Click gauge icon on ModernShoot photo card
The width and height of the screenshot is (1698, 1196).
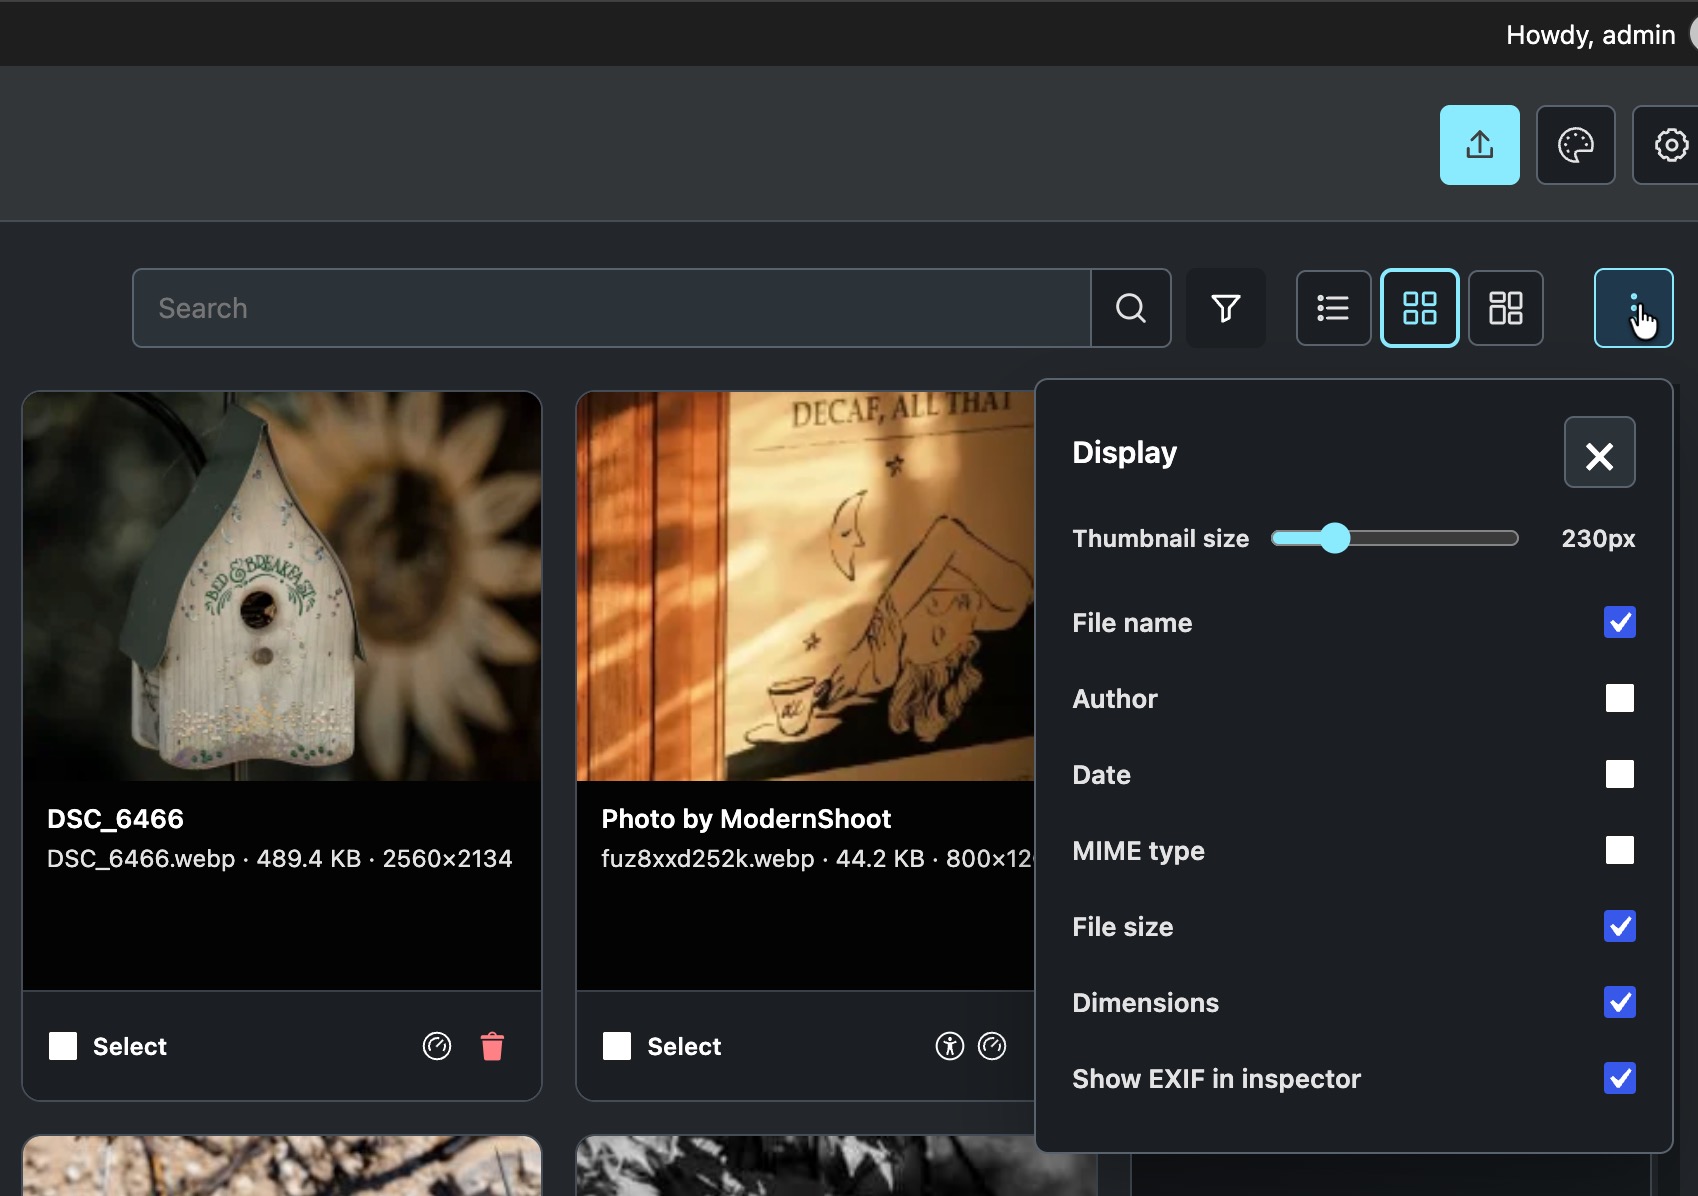coord(992,1046)
